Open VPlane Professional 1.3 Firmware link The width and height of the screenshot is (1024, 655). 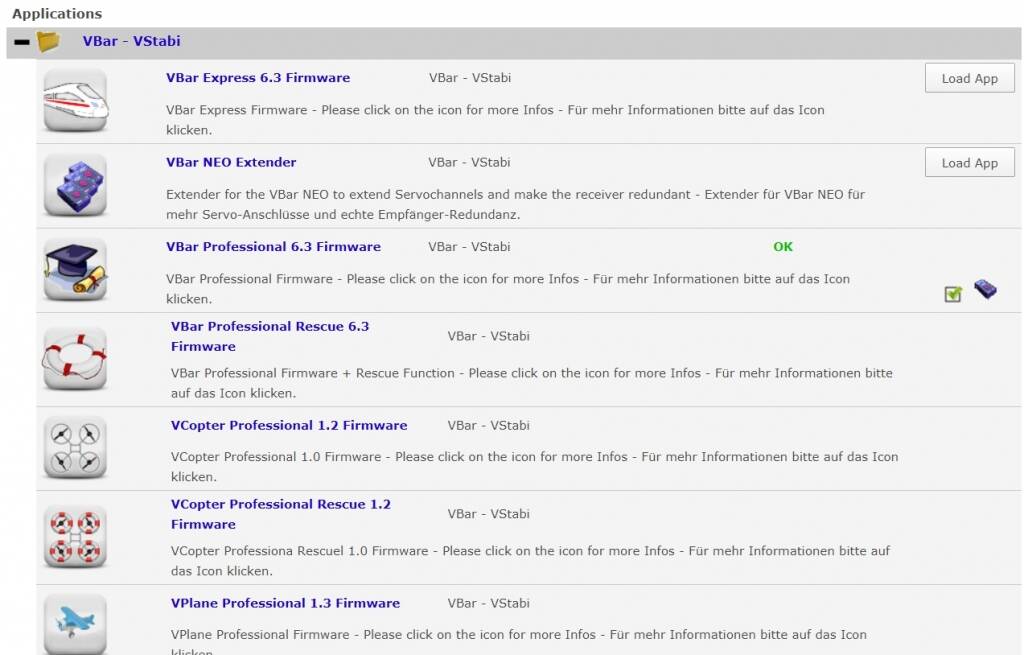[x=285, y=603]
